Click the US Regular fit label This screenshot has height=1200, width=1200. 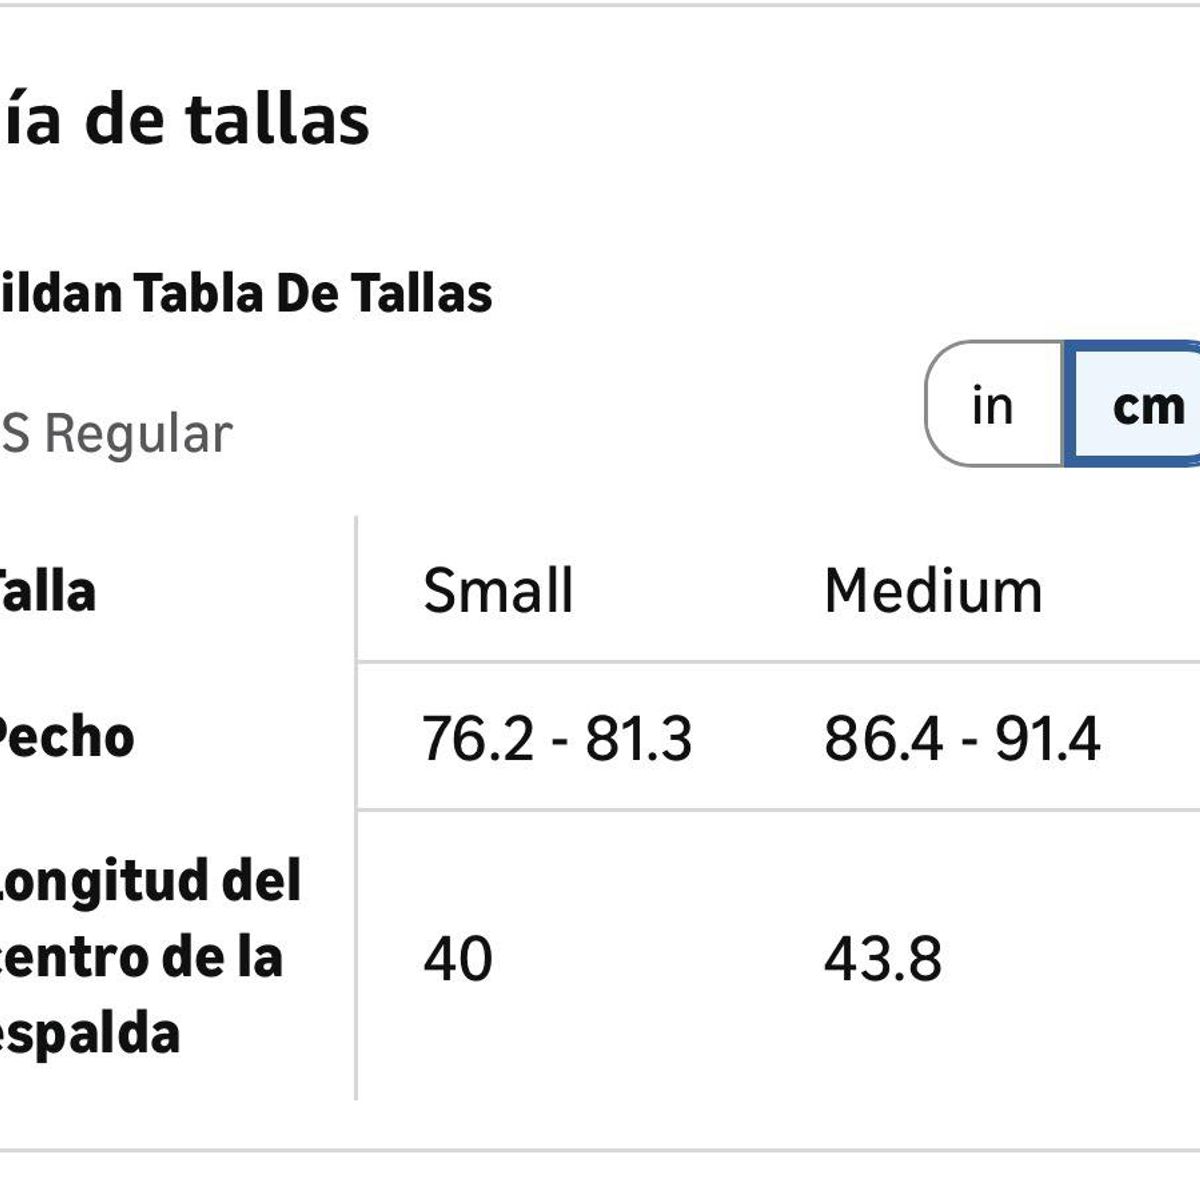coord(116,434)
